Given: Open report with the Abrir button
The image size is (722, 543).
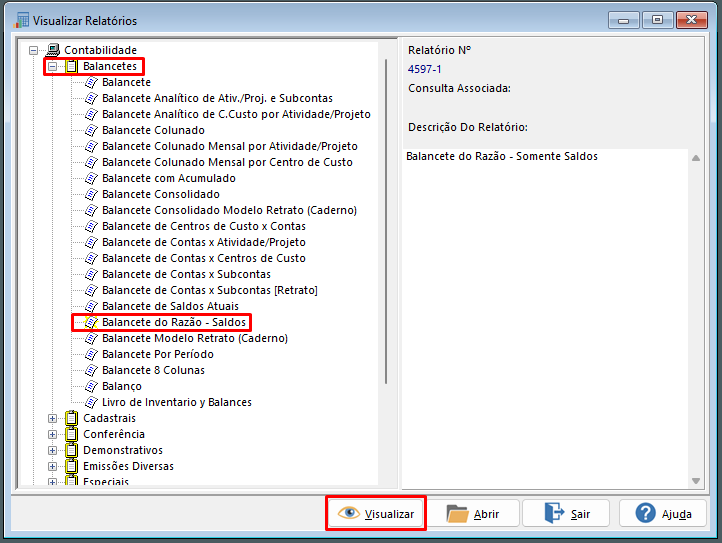Looking at the screenshot, I should coord(473,513).
